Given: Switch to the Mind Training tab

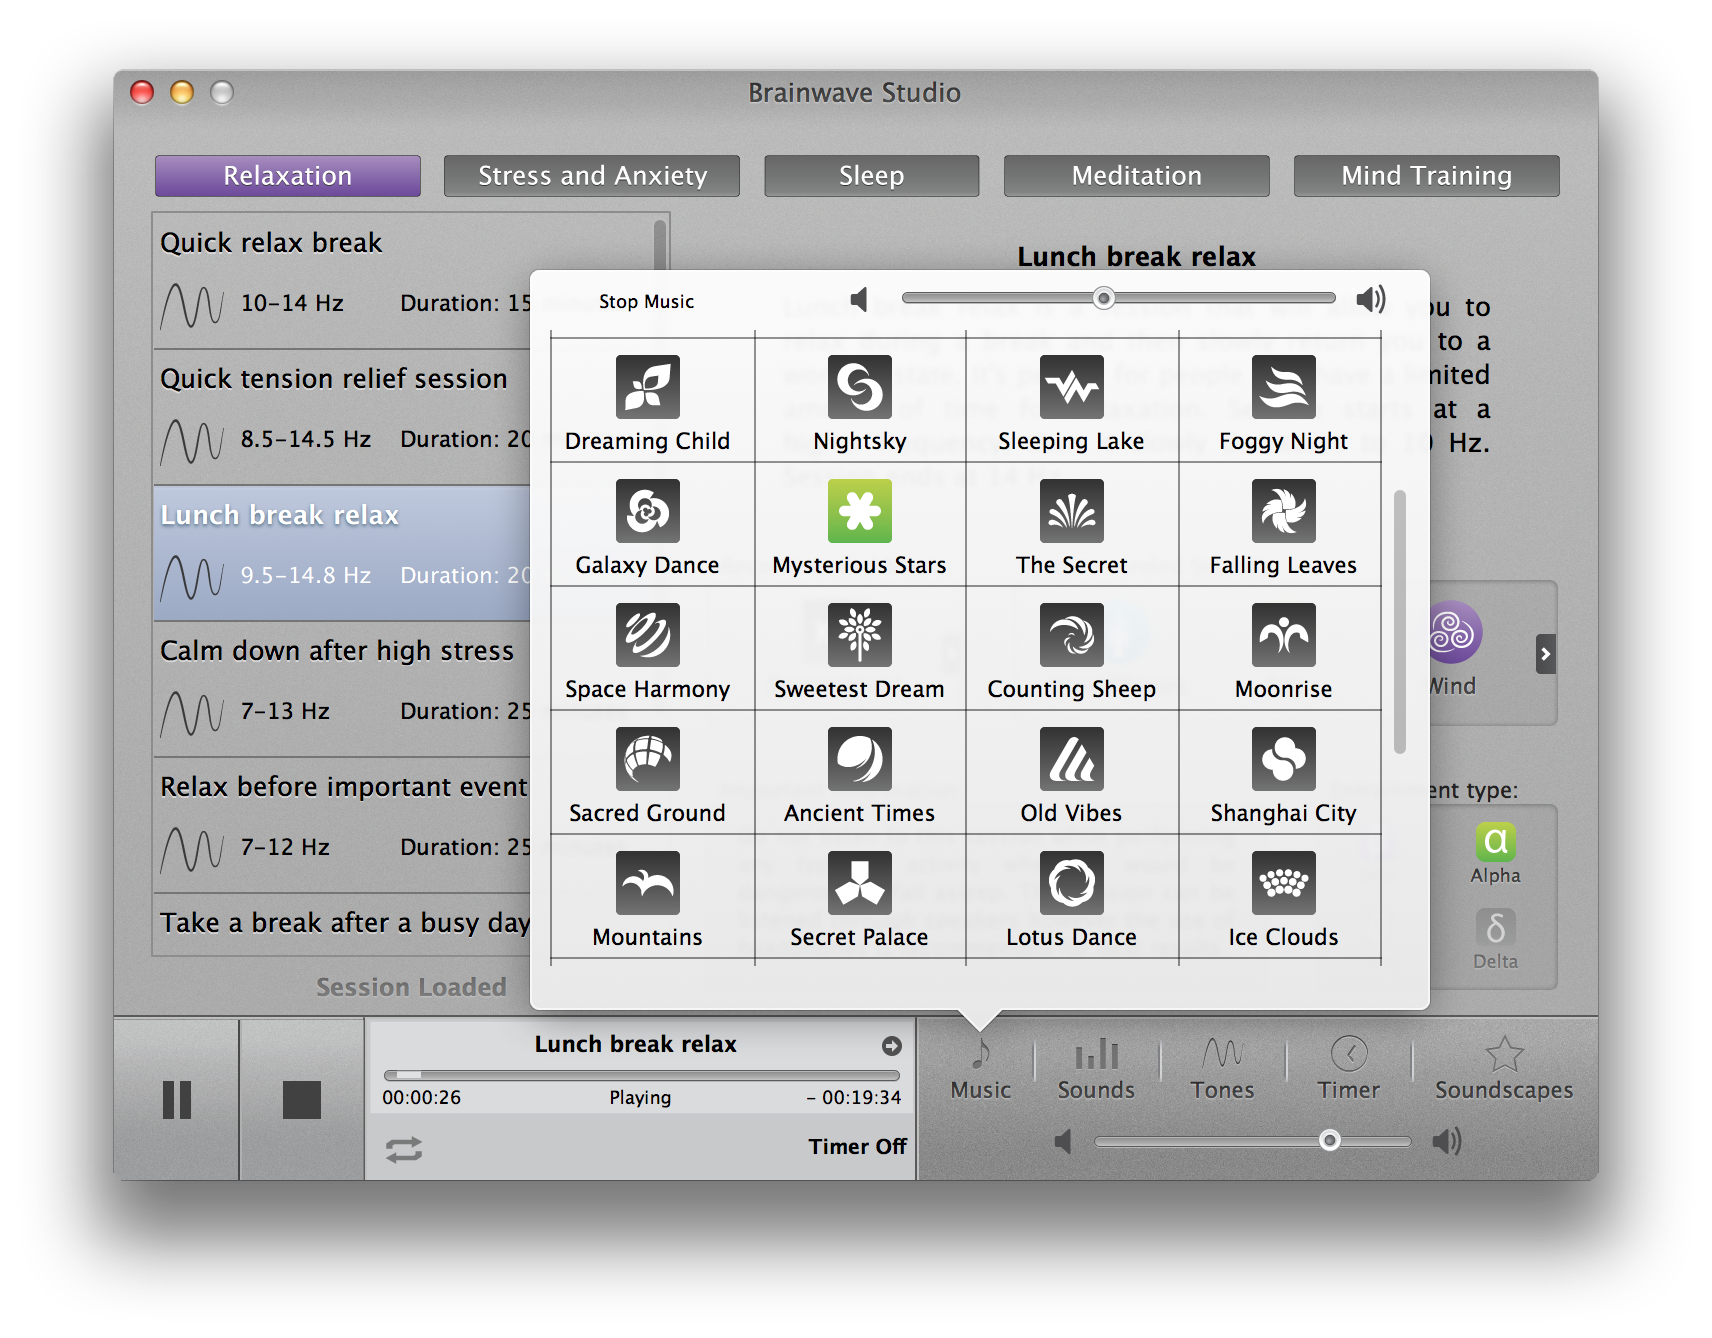Looking at the screenshot, I should pyautogui.click(x=1426, y=176).
